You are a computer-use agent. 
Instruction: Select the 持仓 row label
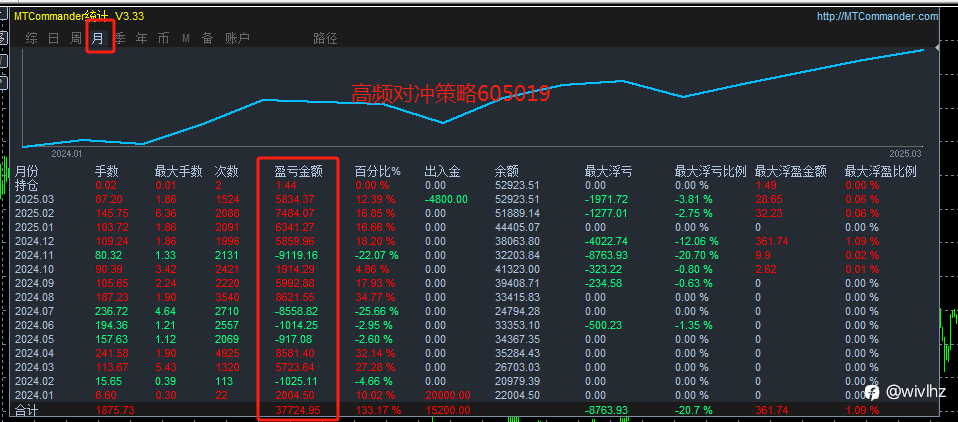(26, 184)
